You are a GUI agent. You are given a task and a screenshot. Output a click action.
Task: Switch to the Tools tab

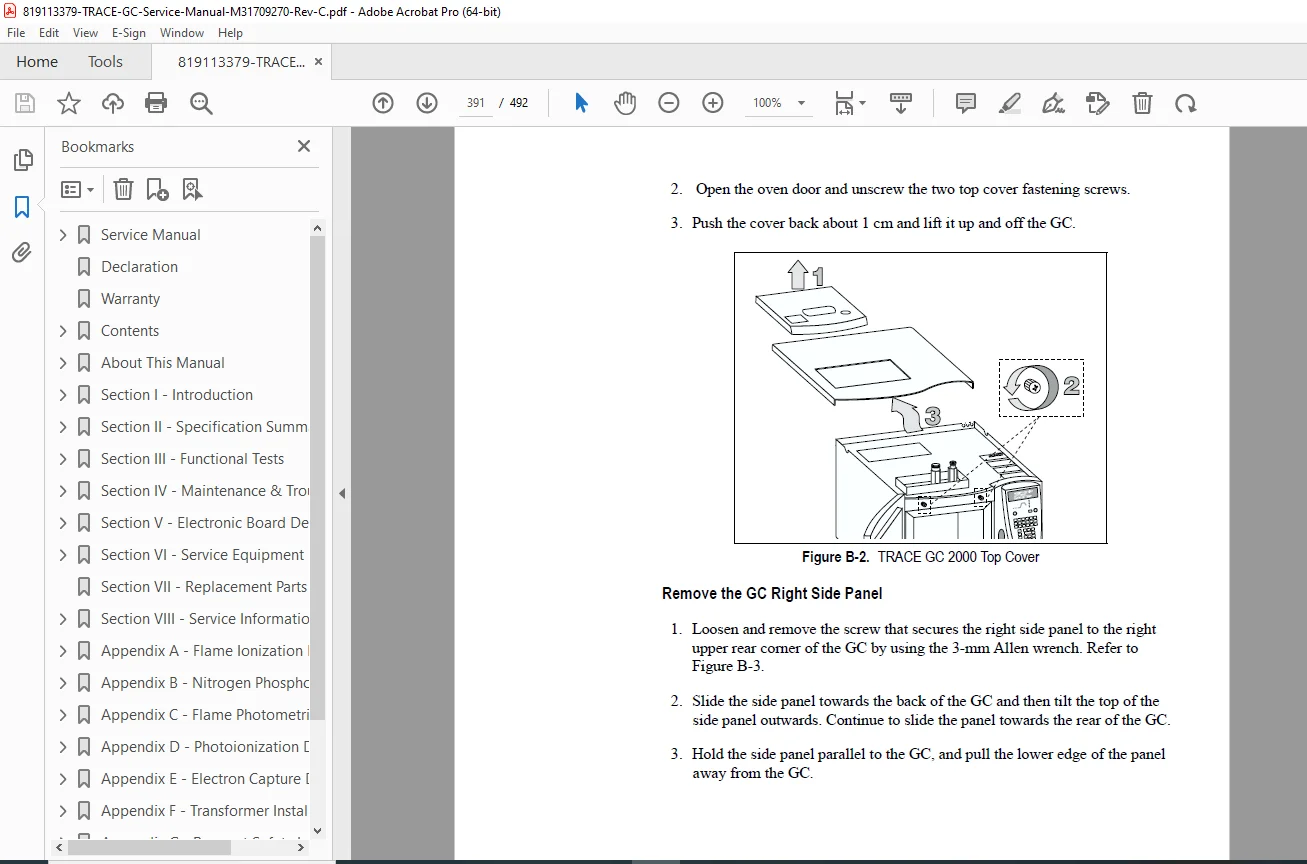[x=105, y=62]
